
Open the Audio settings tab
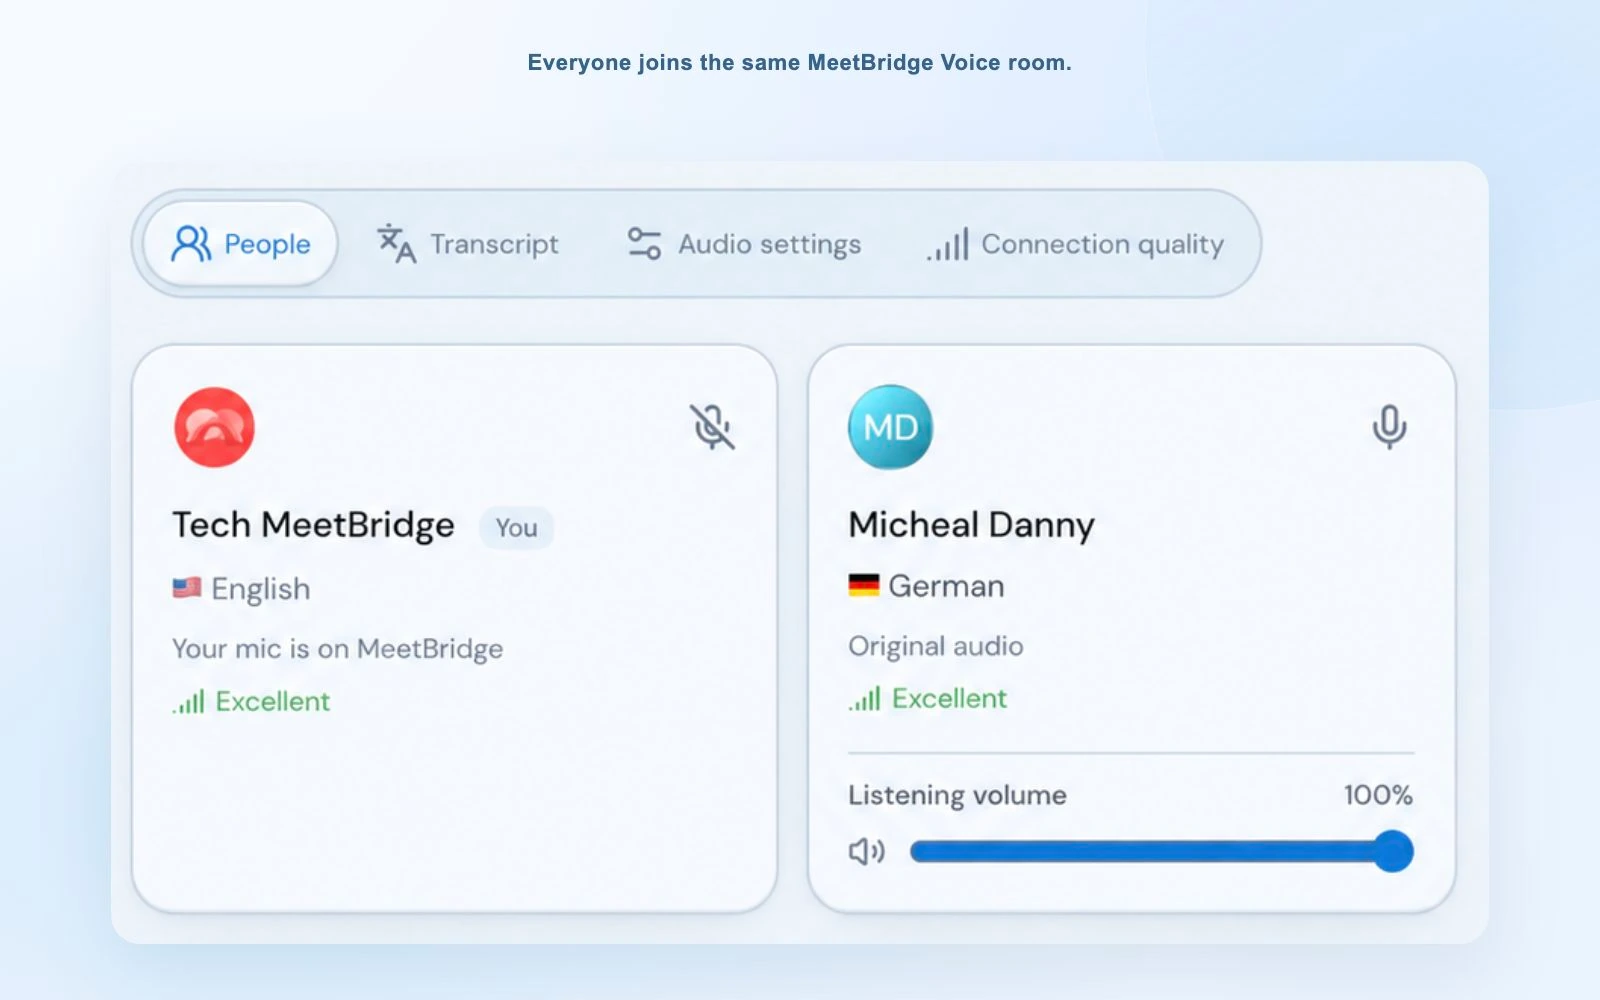click(x=744, y=244)
